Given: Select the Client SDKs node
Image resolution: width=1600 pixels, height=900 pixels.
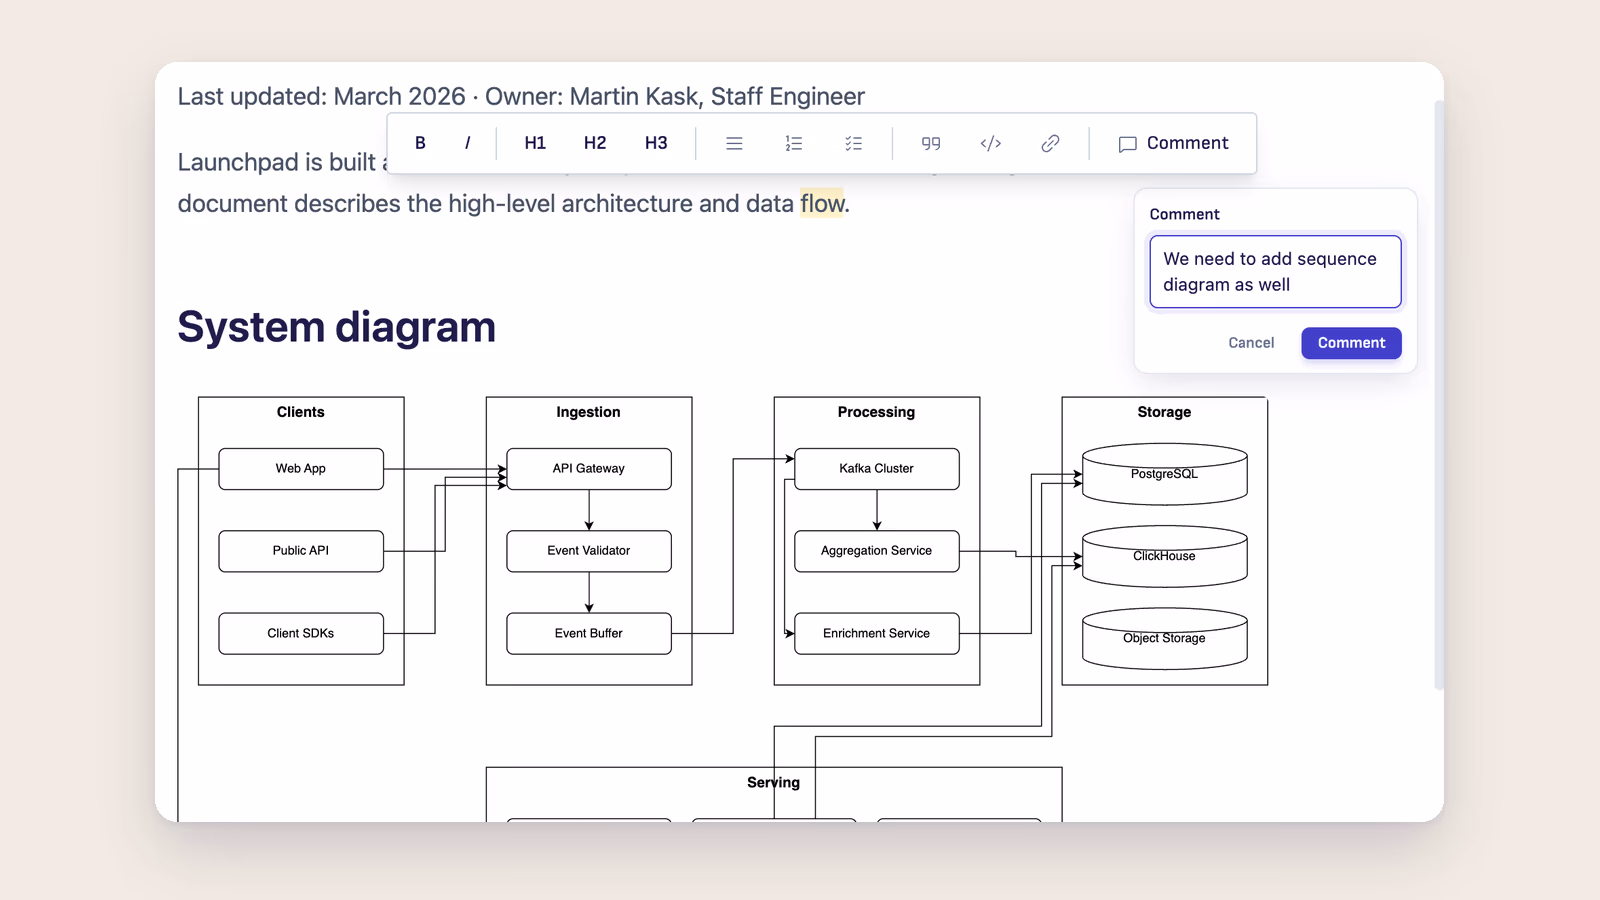Looking at the screenshot, I should (301, 633).
